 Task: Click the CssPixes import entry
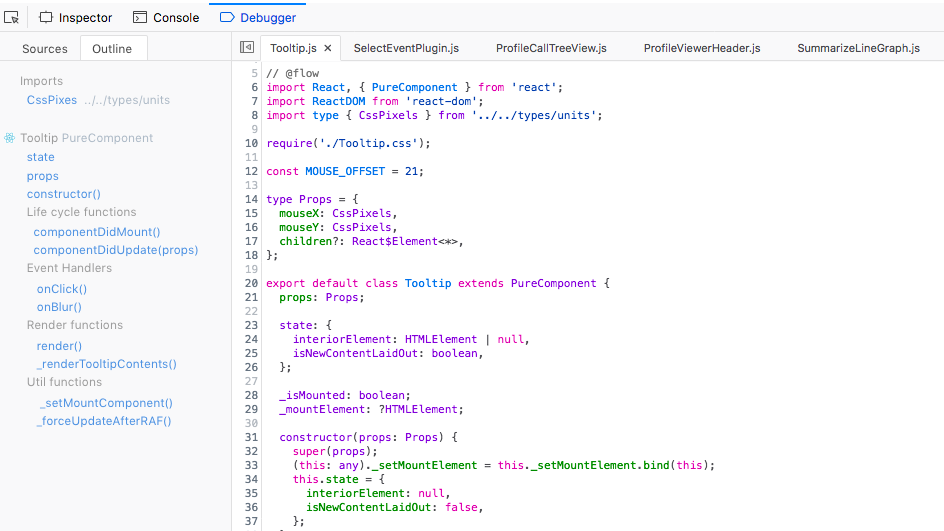[x=52, y=100]
